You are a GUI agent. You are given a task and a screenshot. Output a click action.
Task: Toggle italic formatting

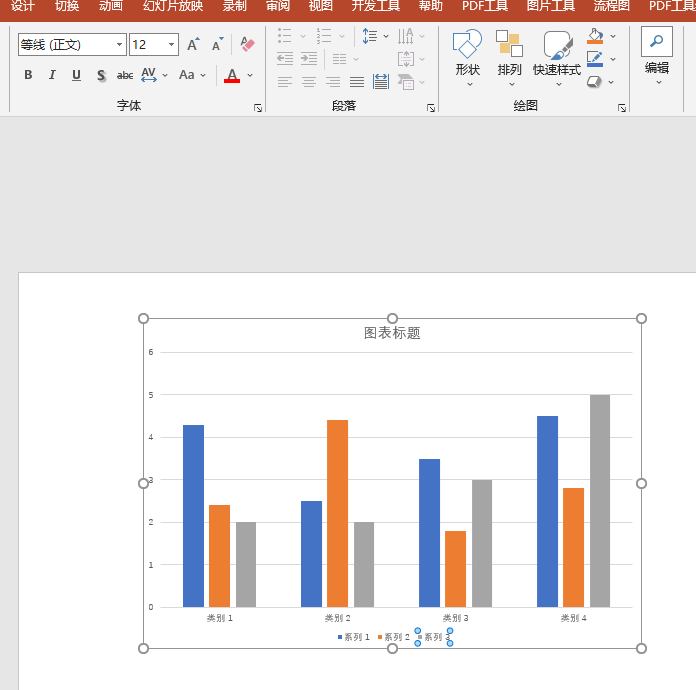coord(52,75)
